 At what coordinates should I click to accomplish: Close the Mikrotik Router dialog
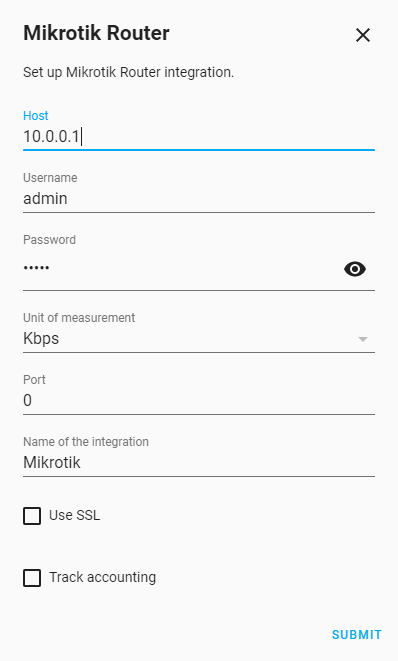click(x=363, y=35)
